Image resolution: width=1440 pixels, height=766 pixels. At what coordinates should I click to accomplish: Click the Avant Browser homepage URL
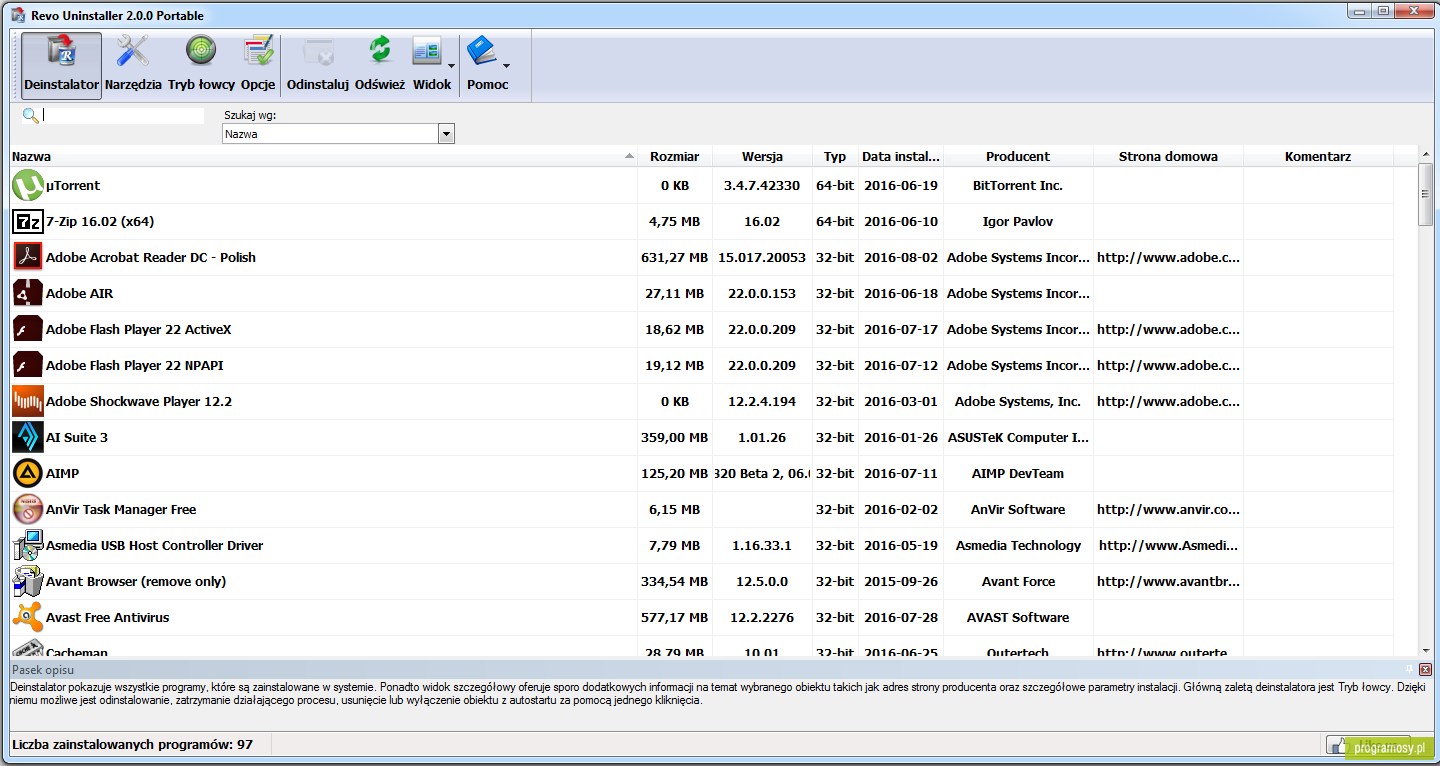[1168, 581]
